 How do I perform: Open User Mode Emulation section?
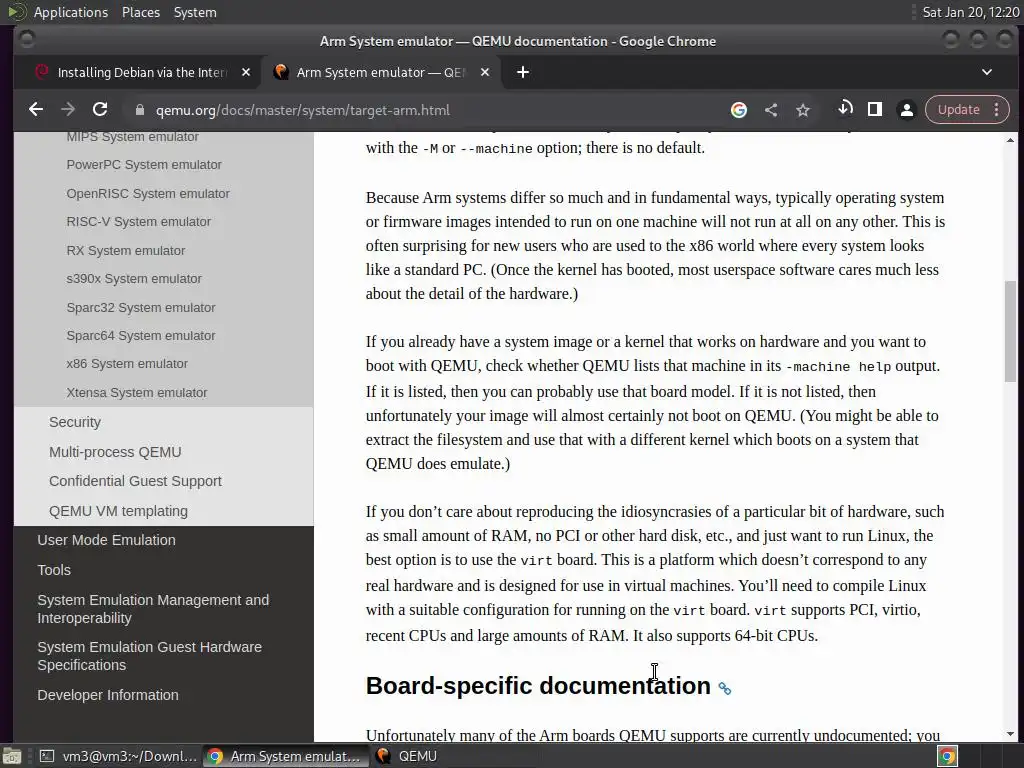point(106,540)
